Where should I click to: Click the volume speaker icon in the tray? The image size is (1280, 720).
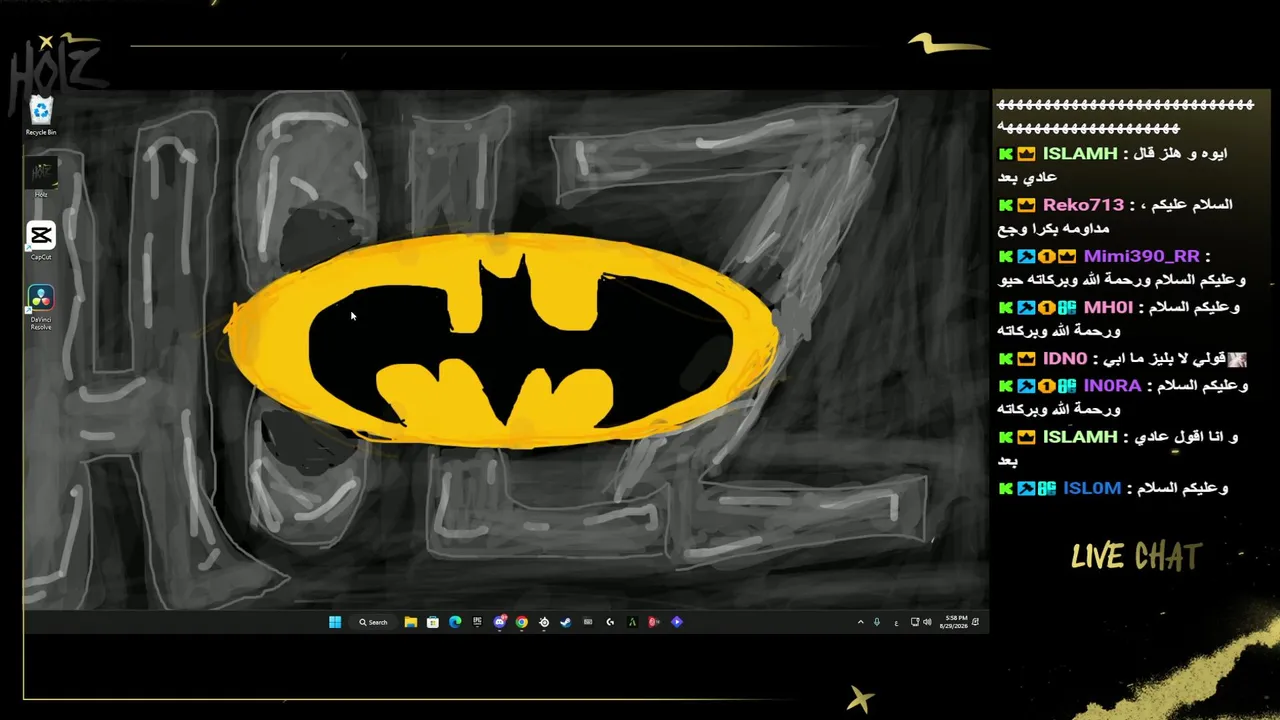927,622
